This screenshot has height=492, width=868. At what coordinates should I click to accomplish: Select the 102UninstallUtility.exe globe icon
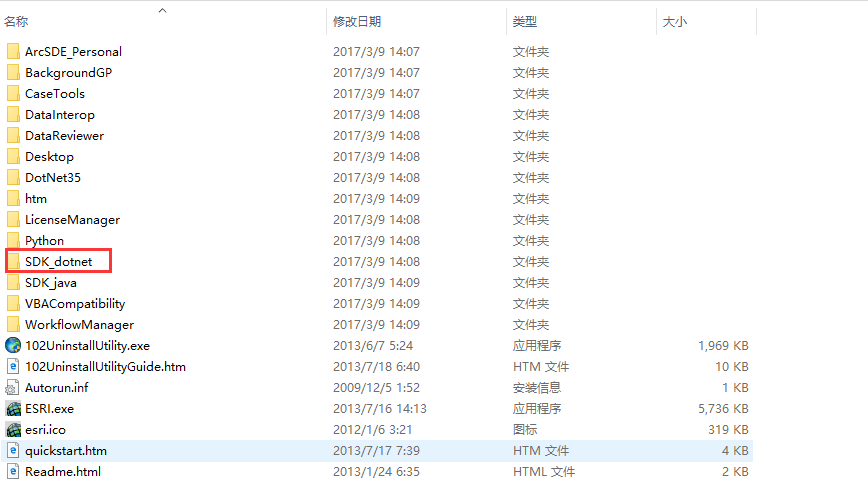13,346
